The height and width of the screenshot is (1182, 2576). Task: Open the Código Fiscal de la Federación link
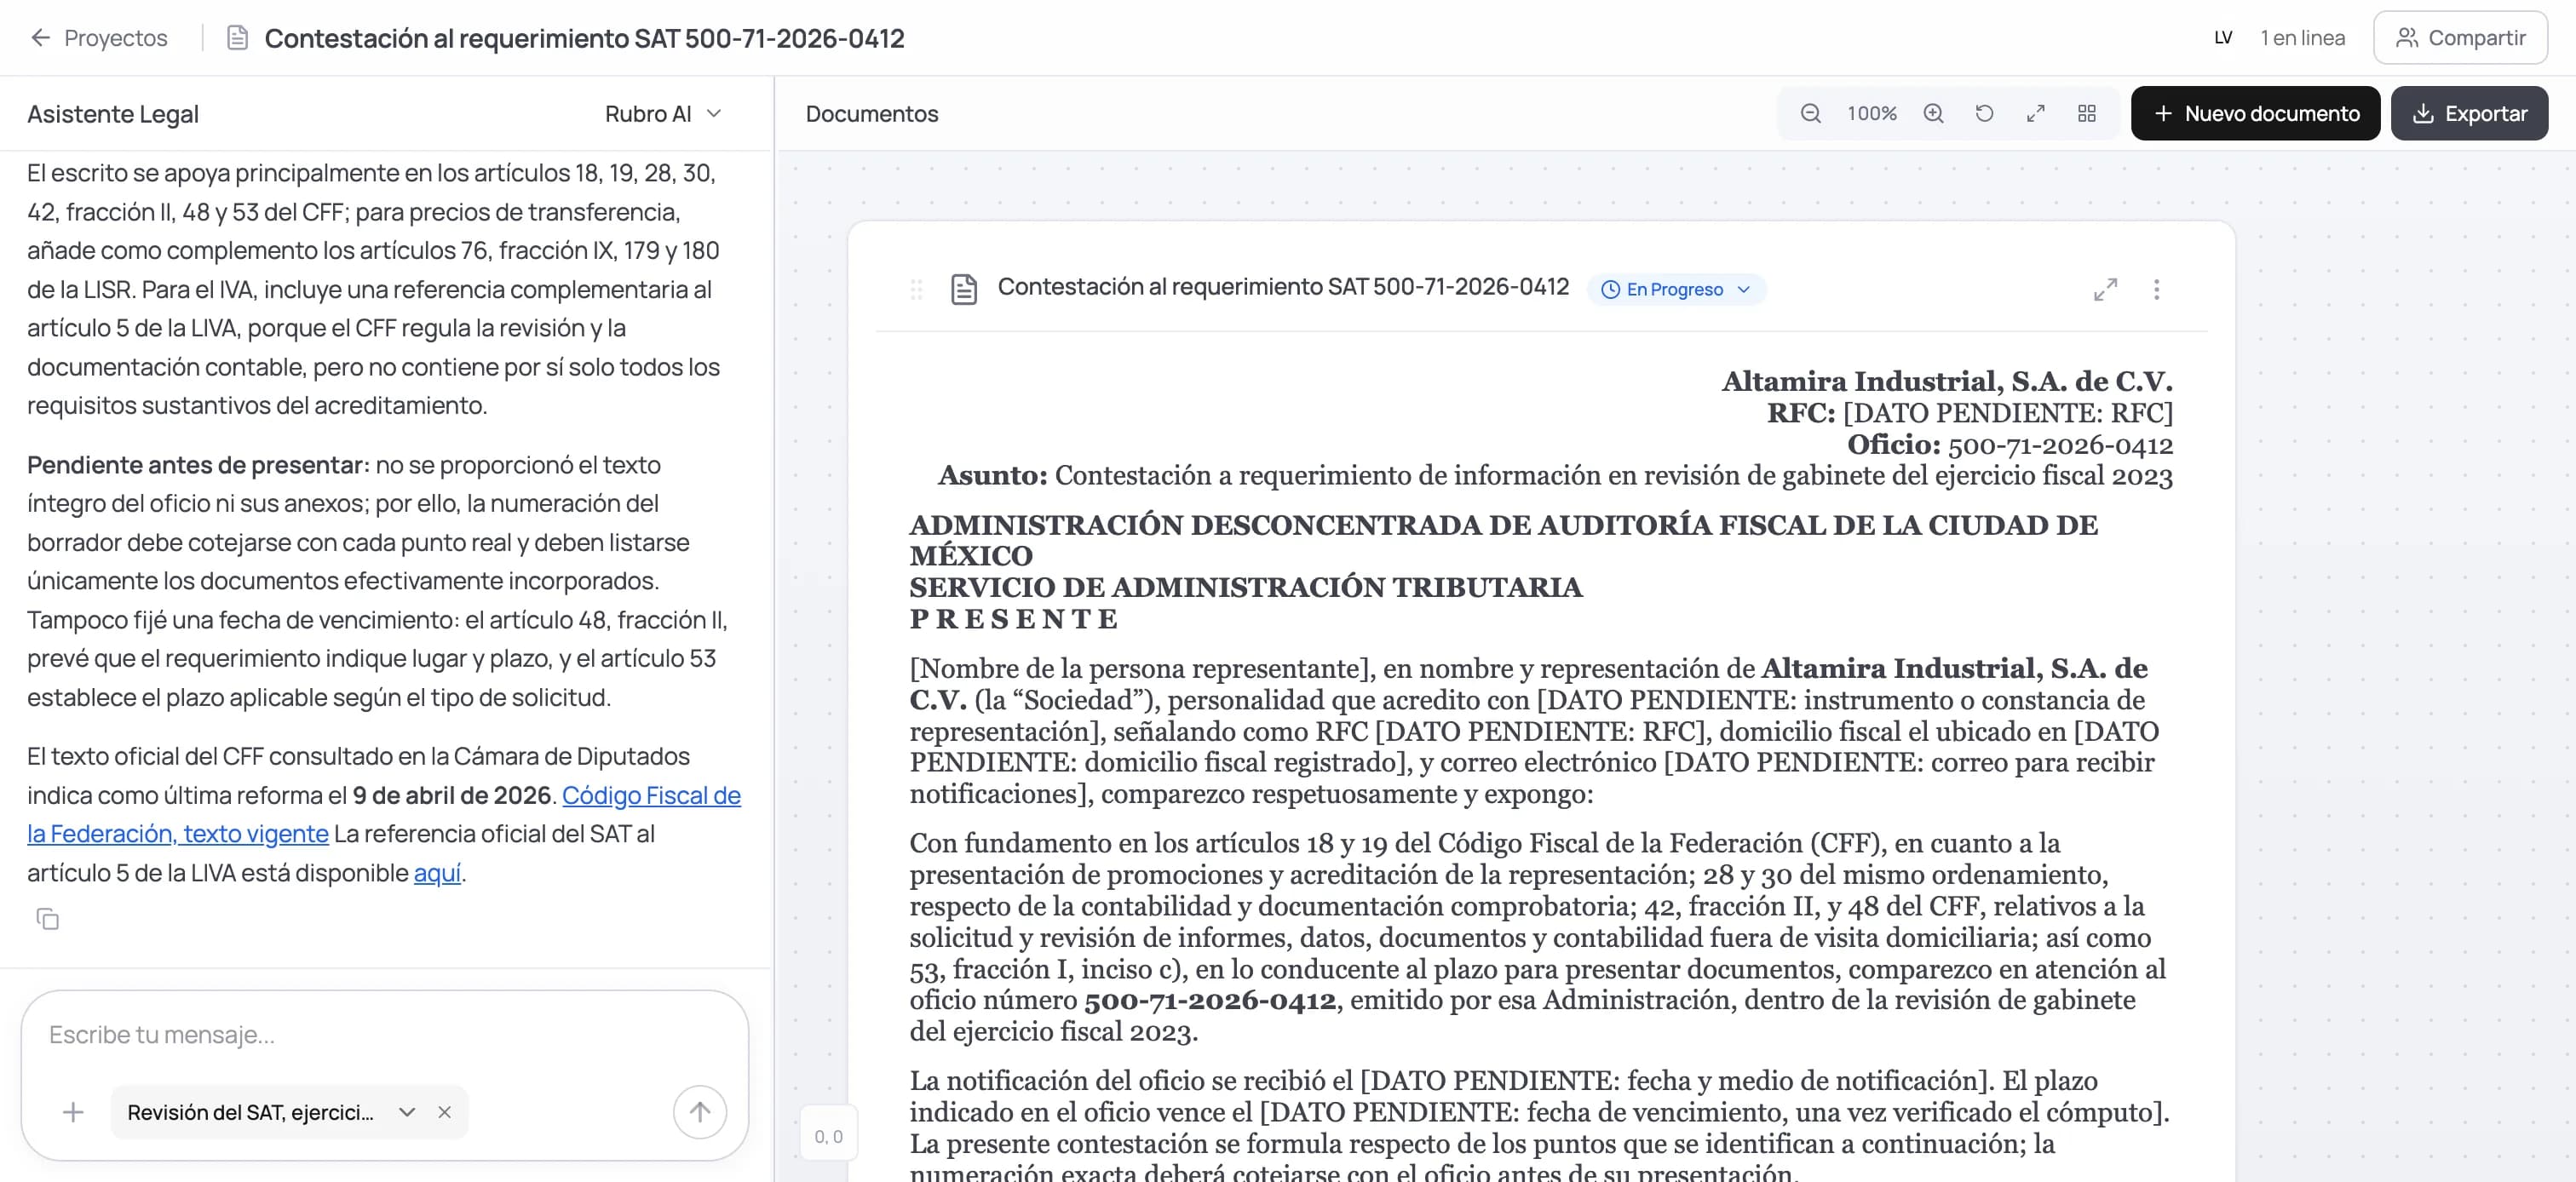coord(384,815)
